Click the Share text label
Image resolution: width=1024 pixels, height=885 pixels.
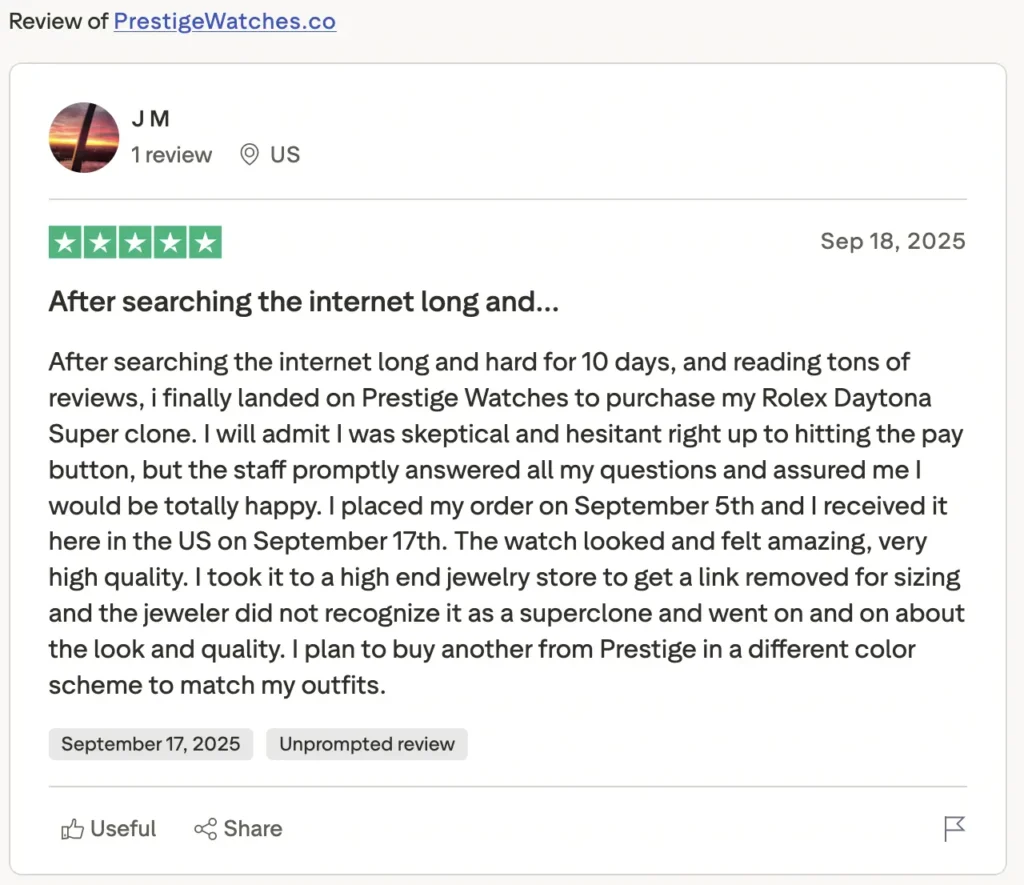point(252,828)
